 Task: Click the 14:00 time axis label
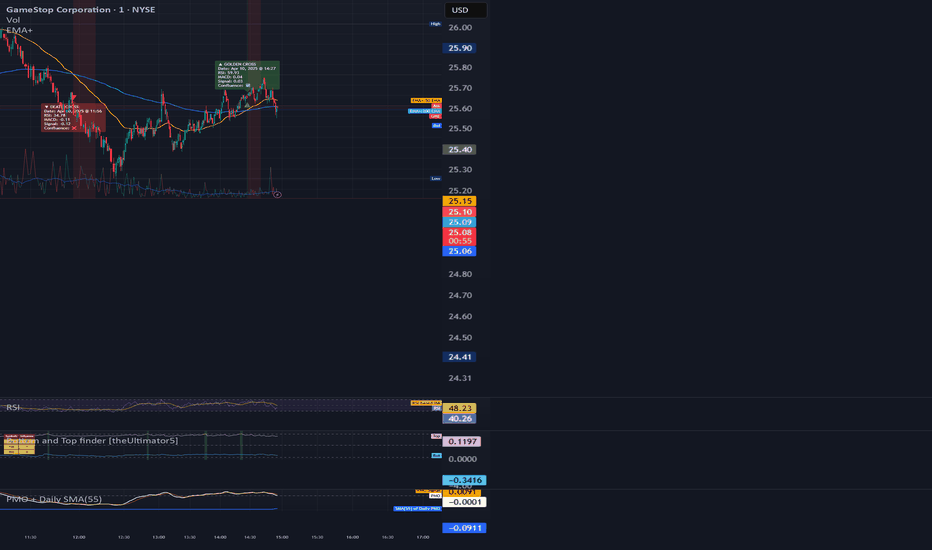[220, 538]
